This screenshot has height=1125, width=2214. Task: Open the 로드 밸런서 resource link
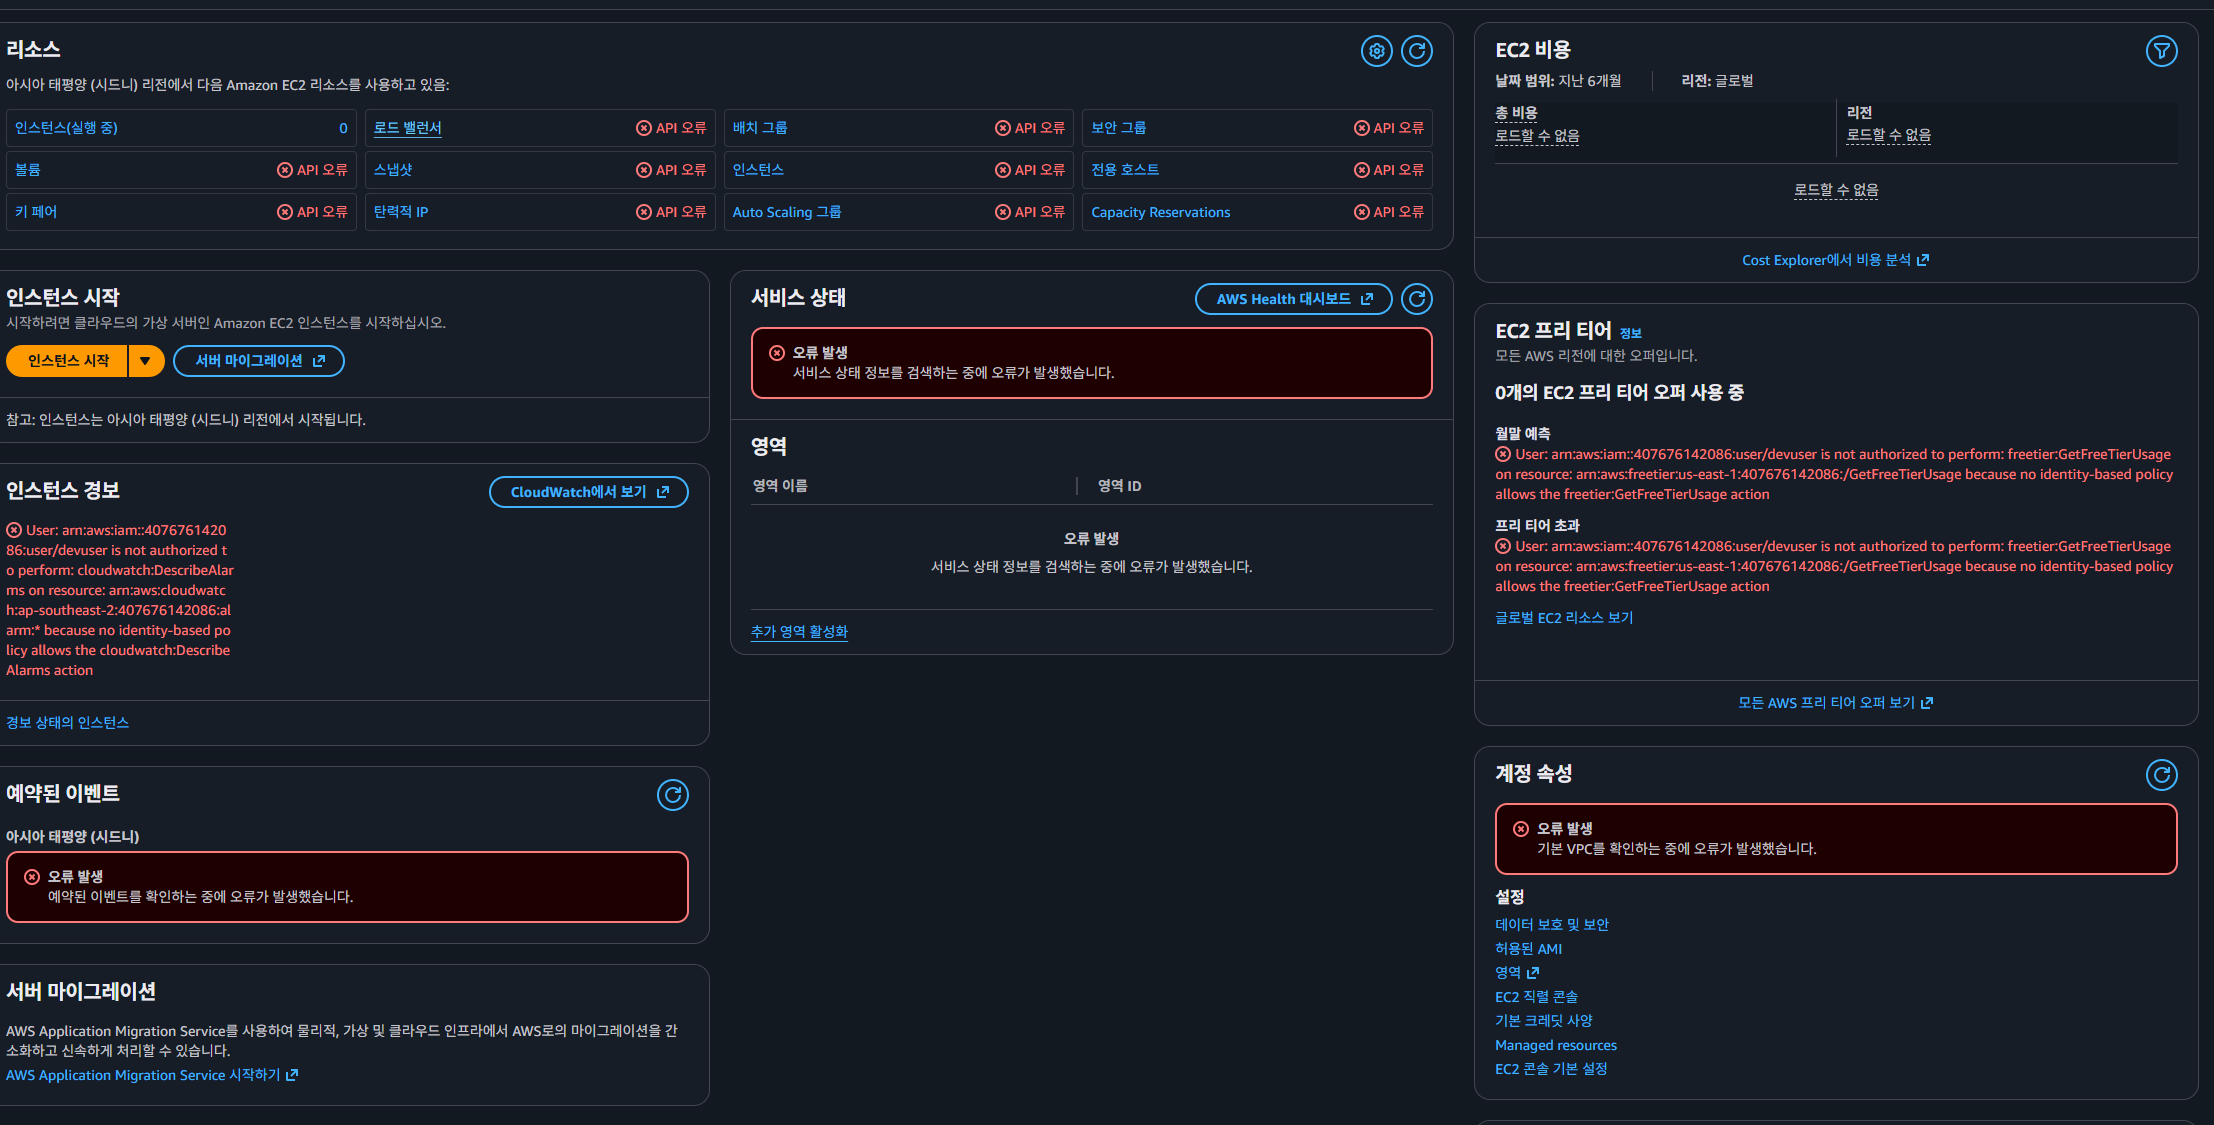(x=408, y=128)
